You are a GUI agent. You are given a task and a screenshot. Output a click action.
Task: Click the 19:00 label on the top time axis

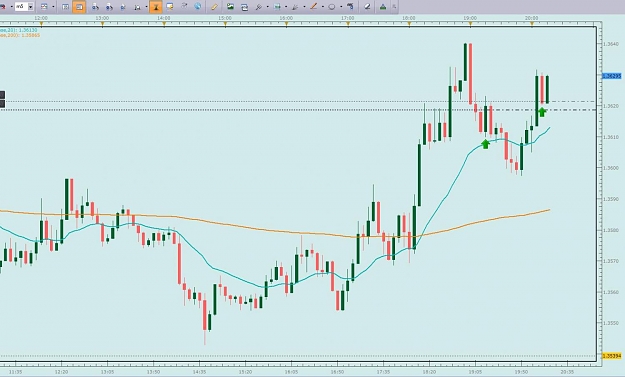(470, 18)
